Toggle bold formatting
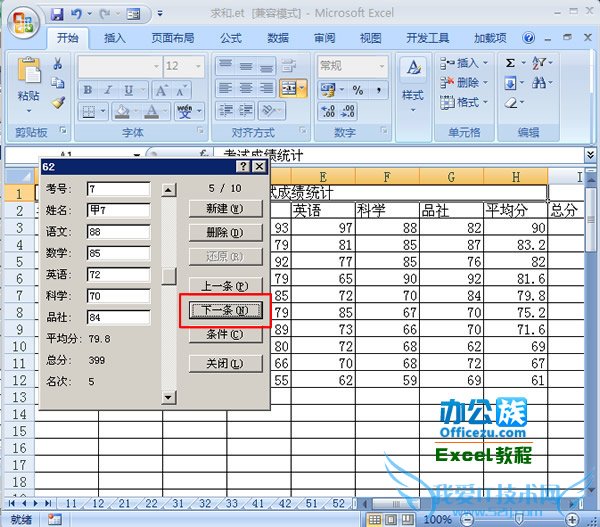This screenshot has height=527, width=600. pyautogui.click(x=88, y=90)
